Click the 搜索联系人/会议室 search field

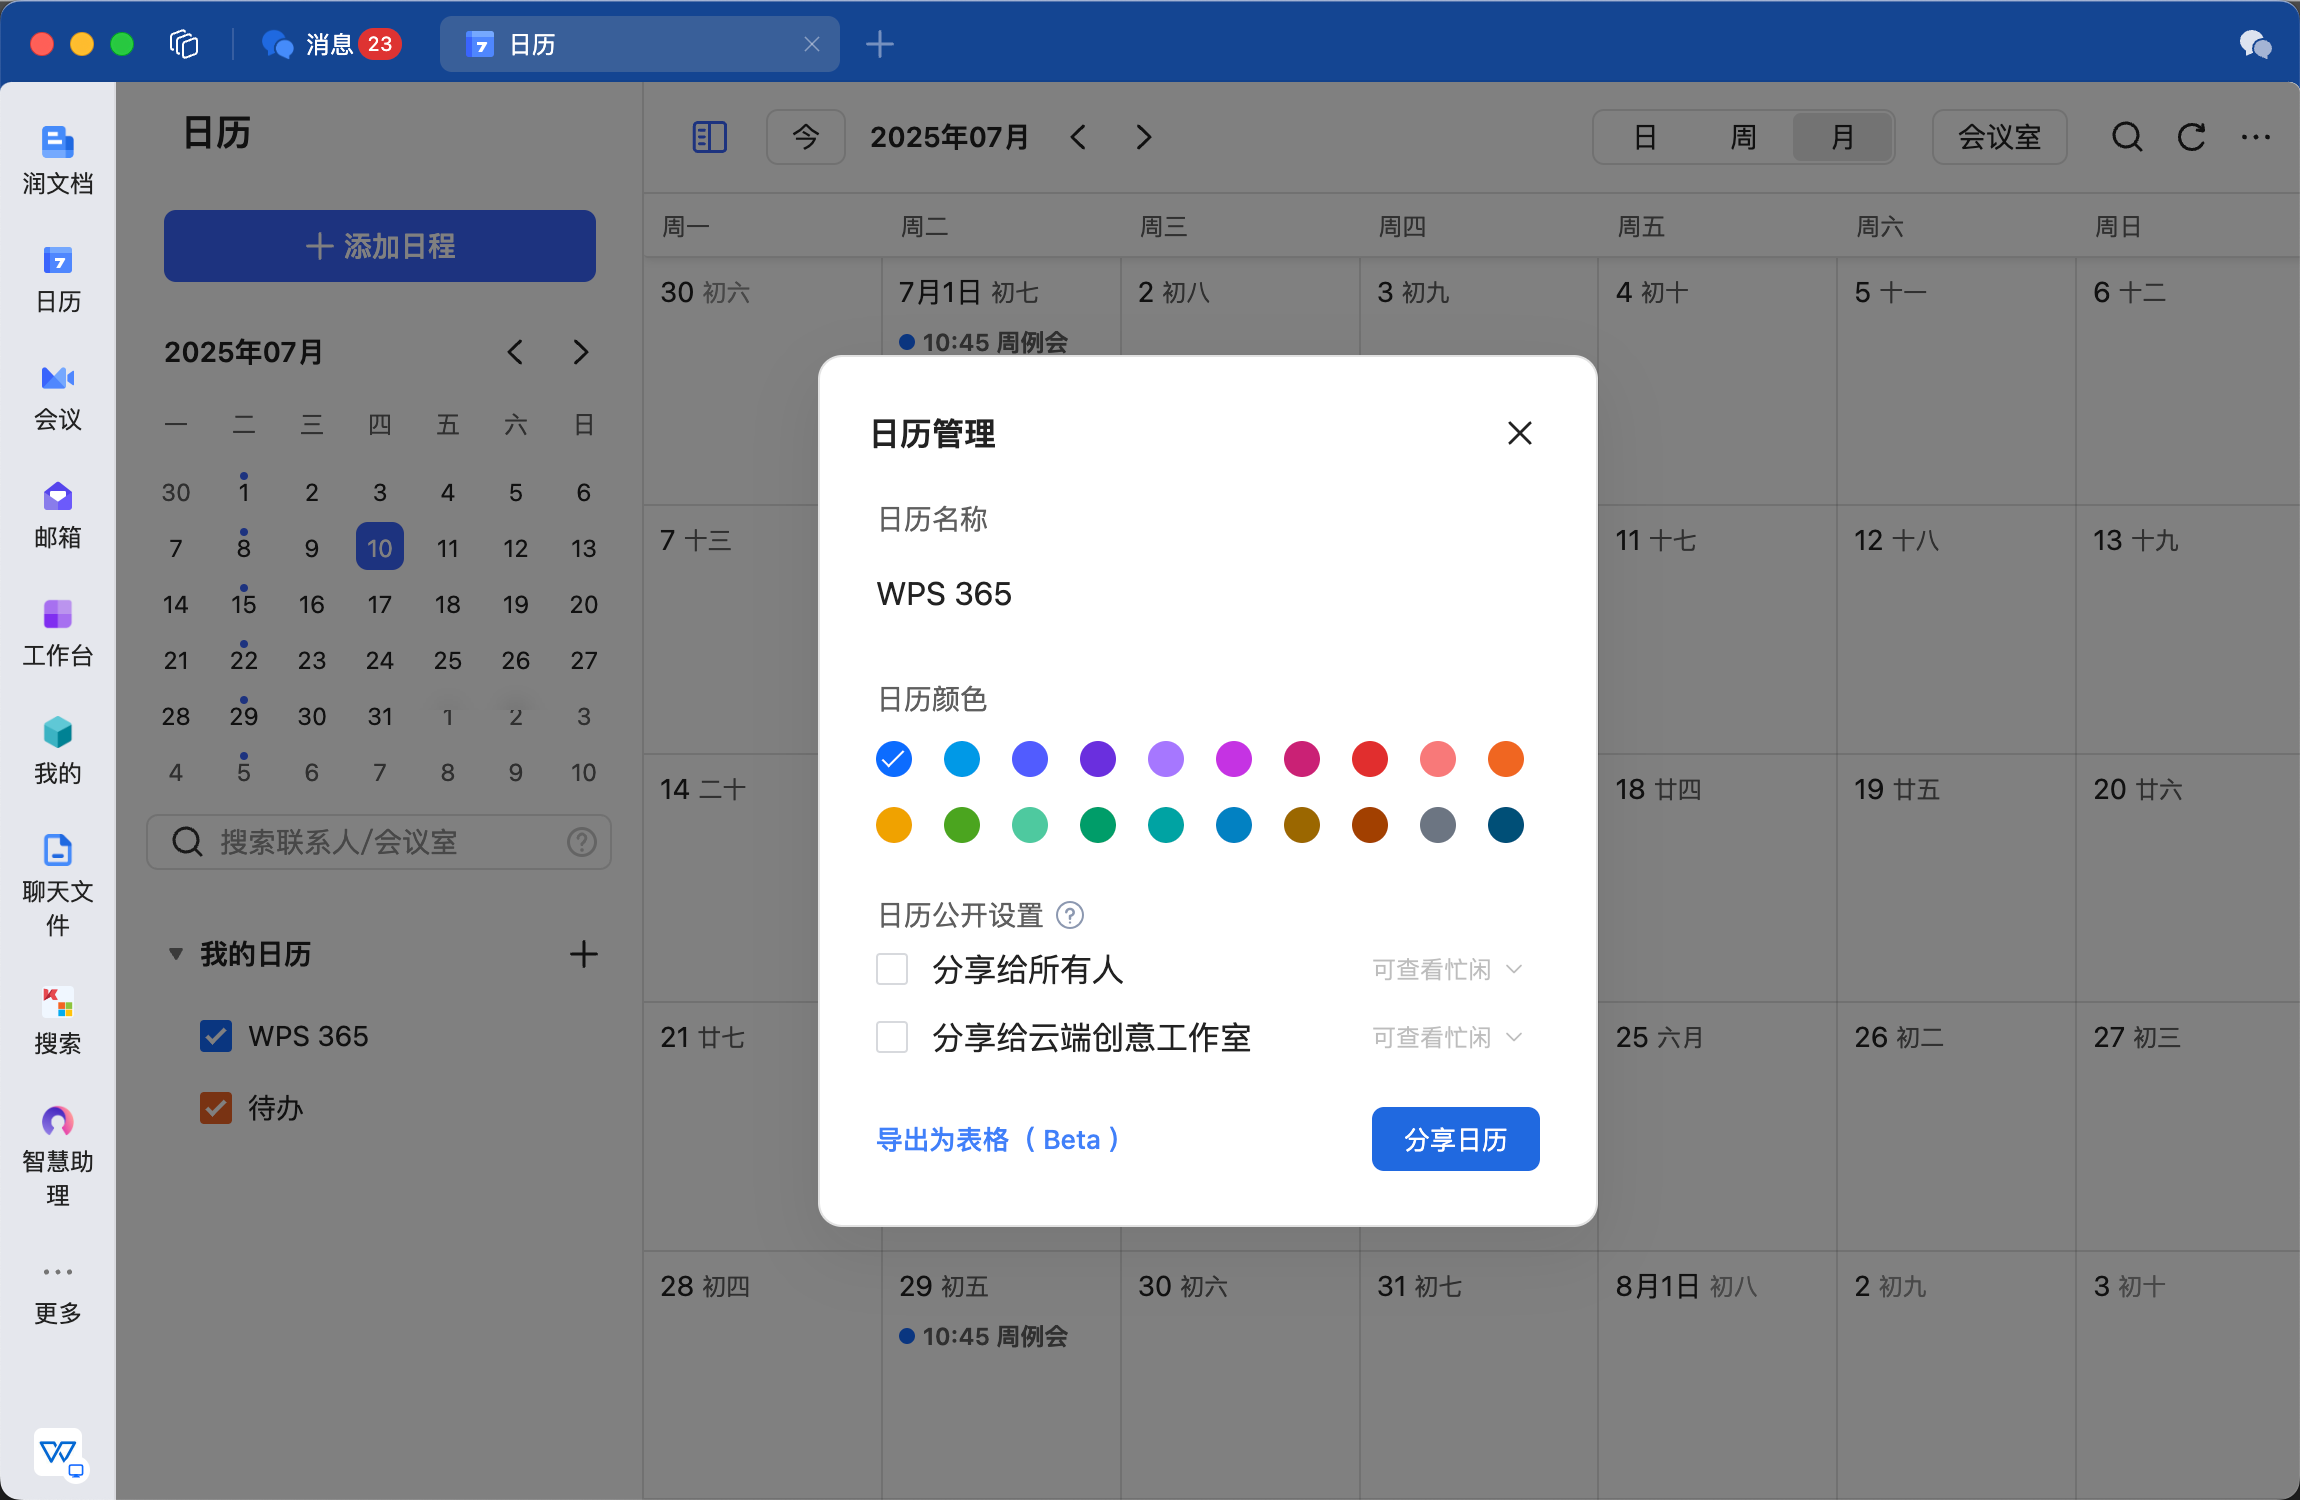379,842
